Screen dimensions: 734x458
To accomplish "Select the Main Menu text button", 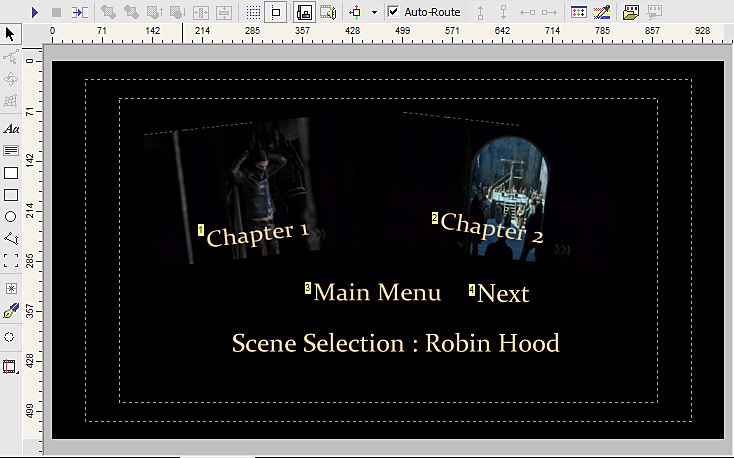I will click(x=377, y=293).
